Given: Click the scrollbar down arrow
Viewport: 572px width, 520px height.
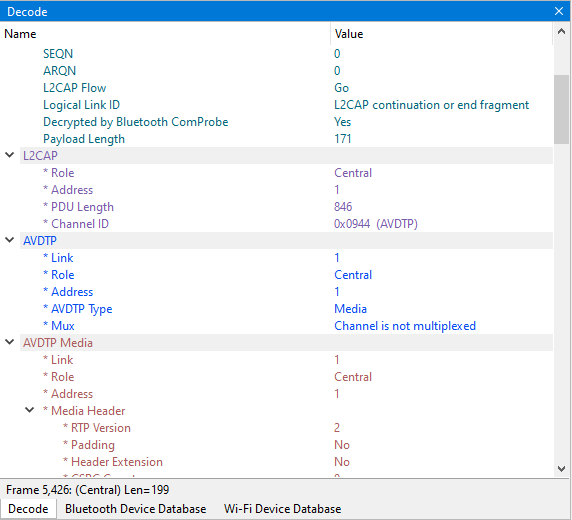Looking at the screenshot, I should (x=561, y=469).
